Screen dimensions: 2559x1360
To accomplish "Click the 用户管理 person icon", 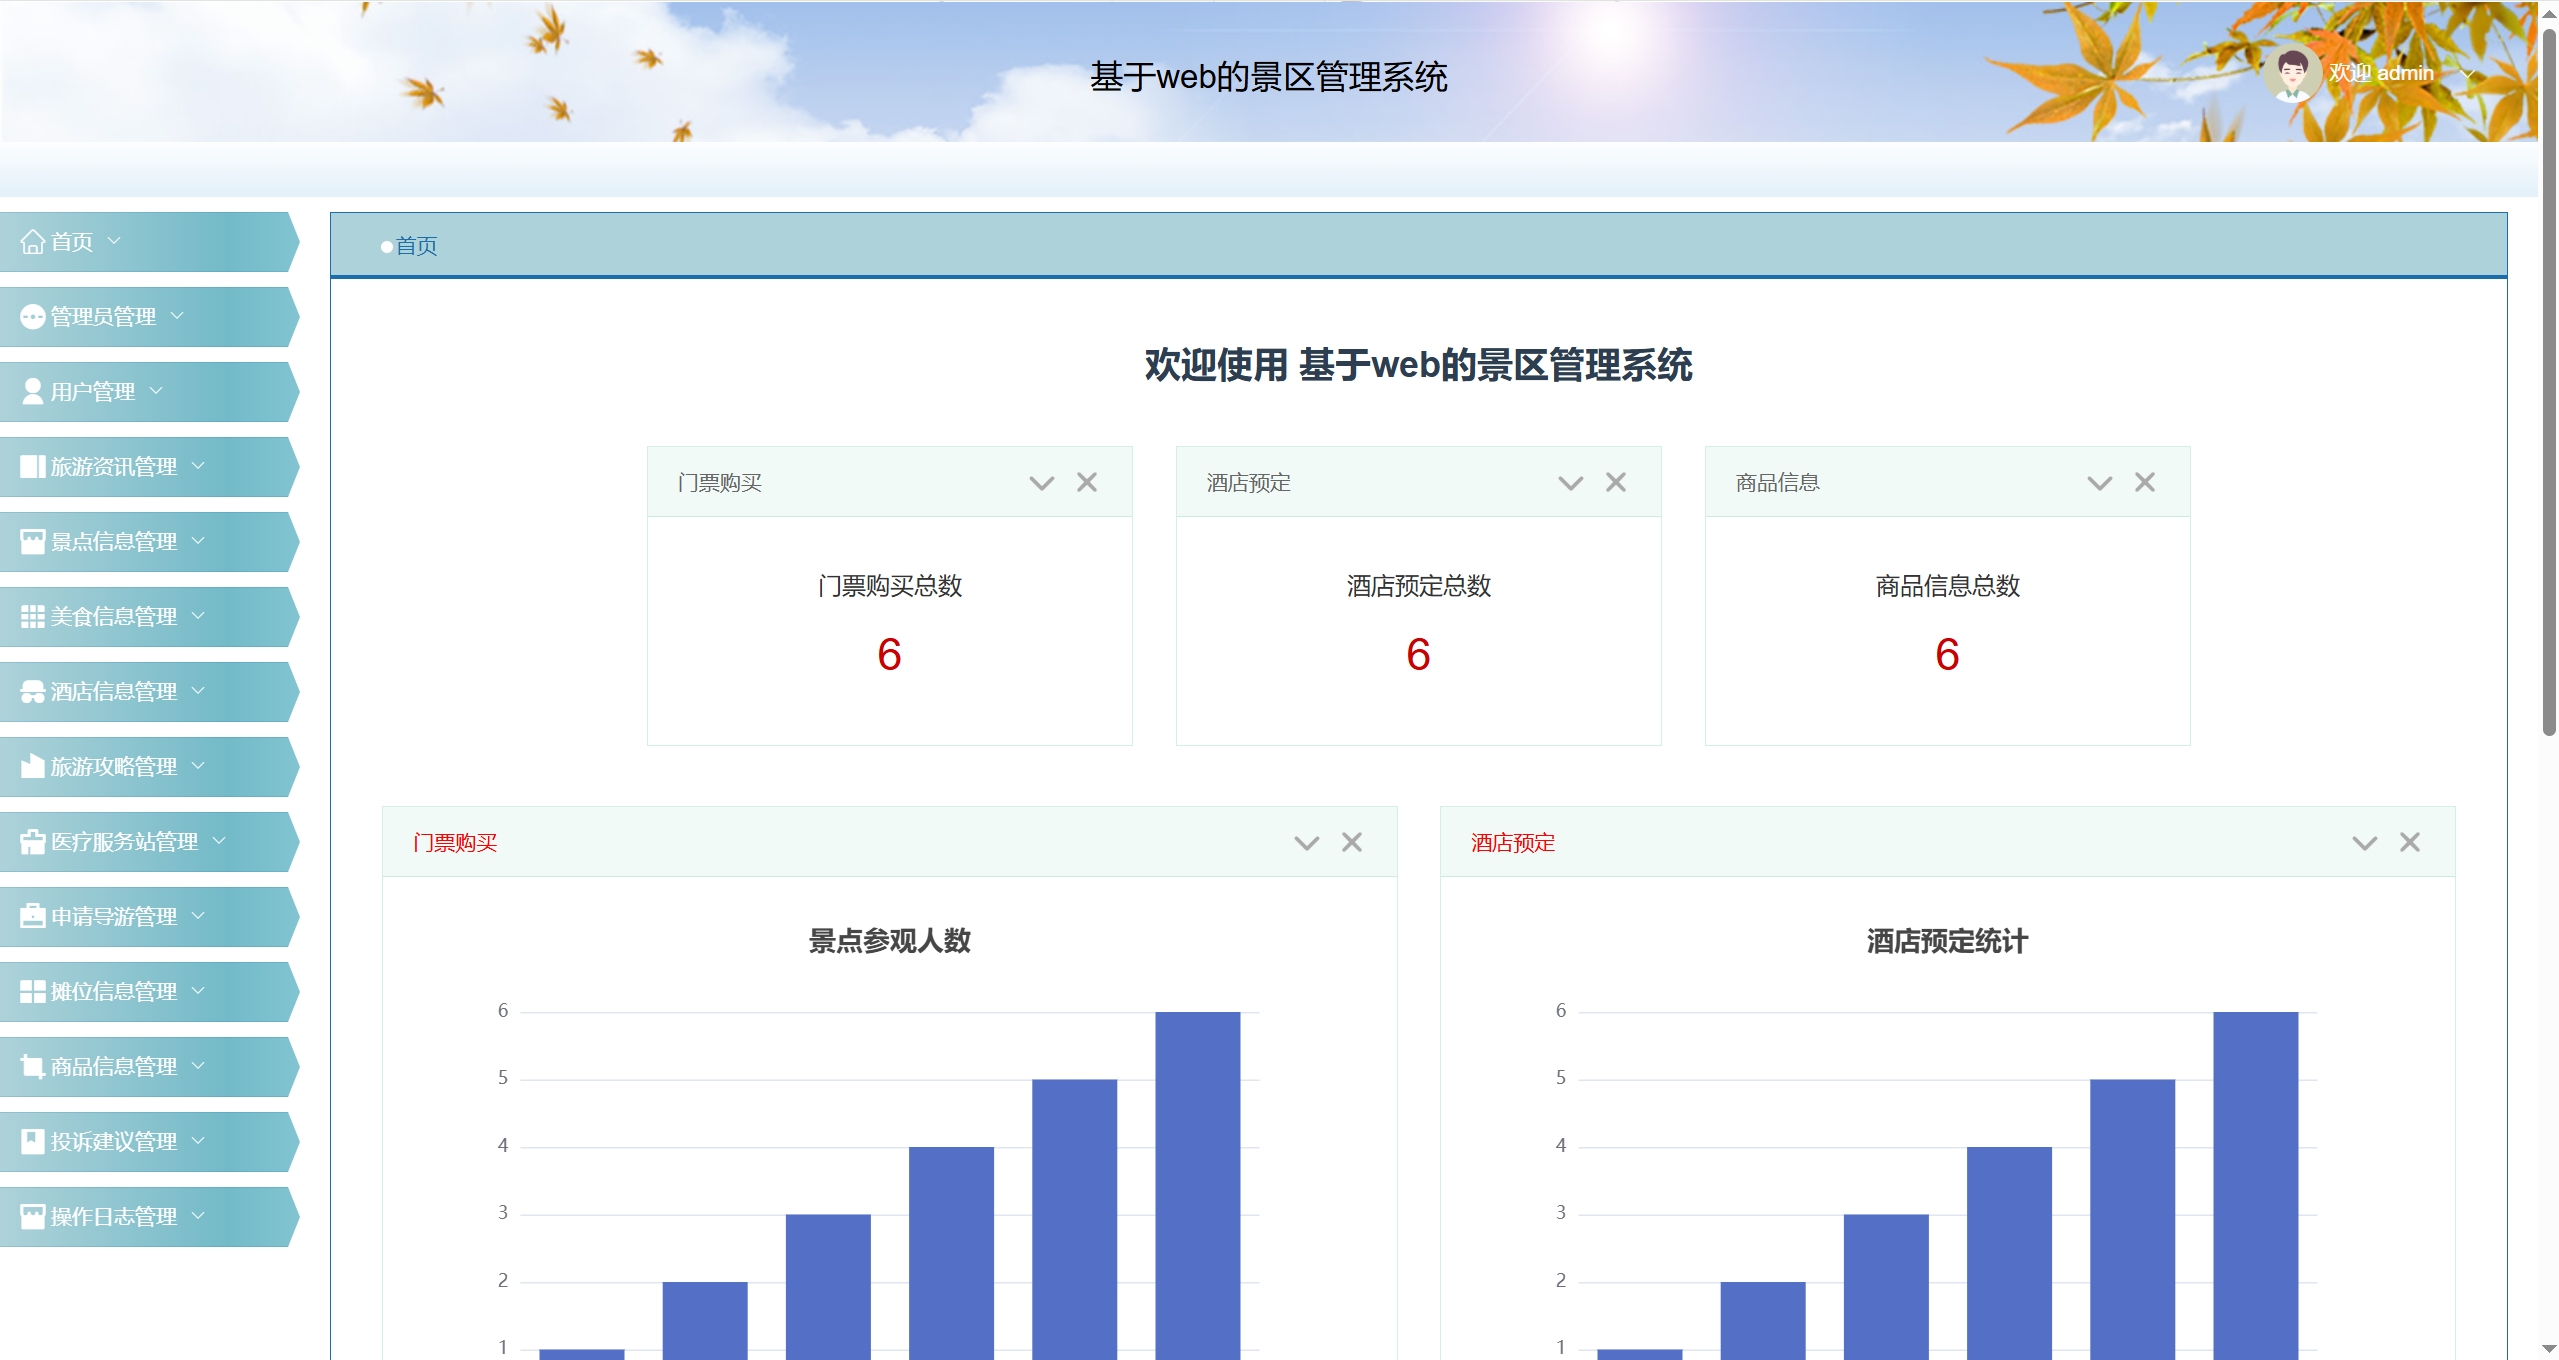I will coord(33,392).
